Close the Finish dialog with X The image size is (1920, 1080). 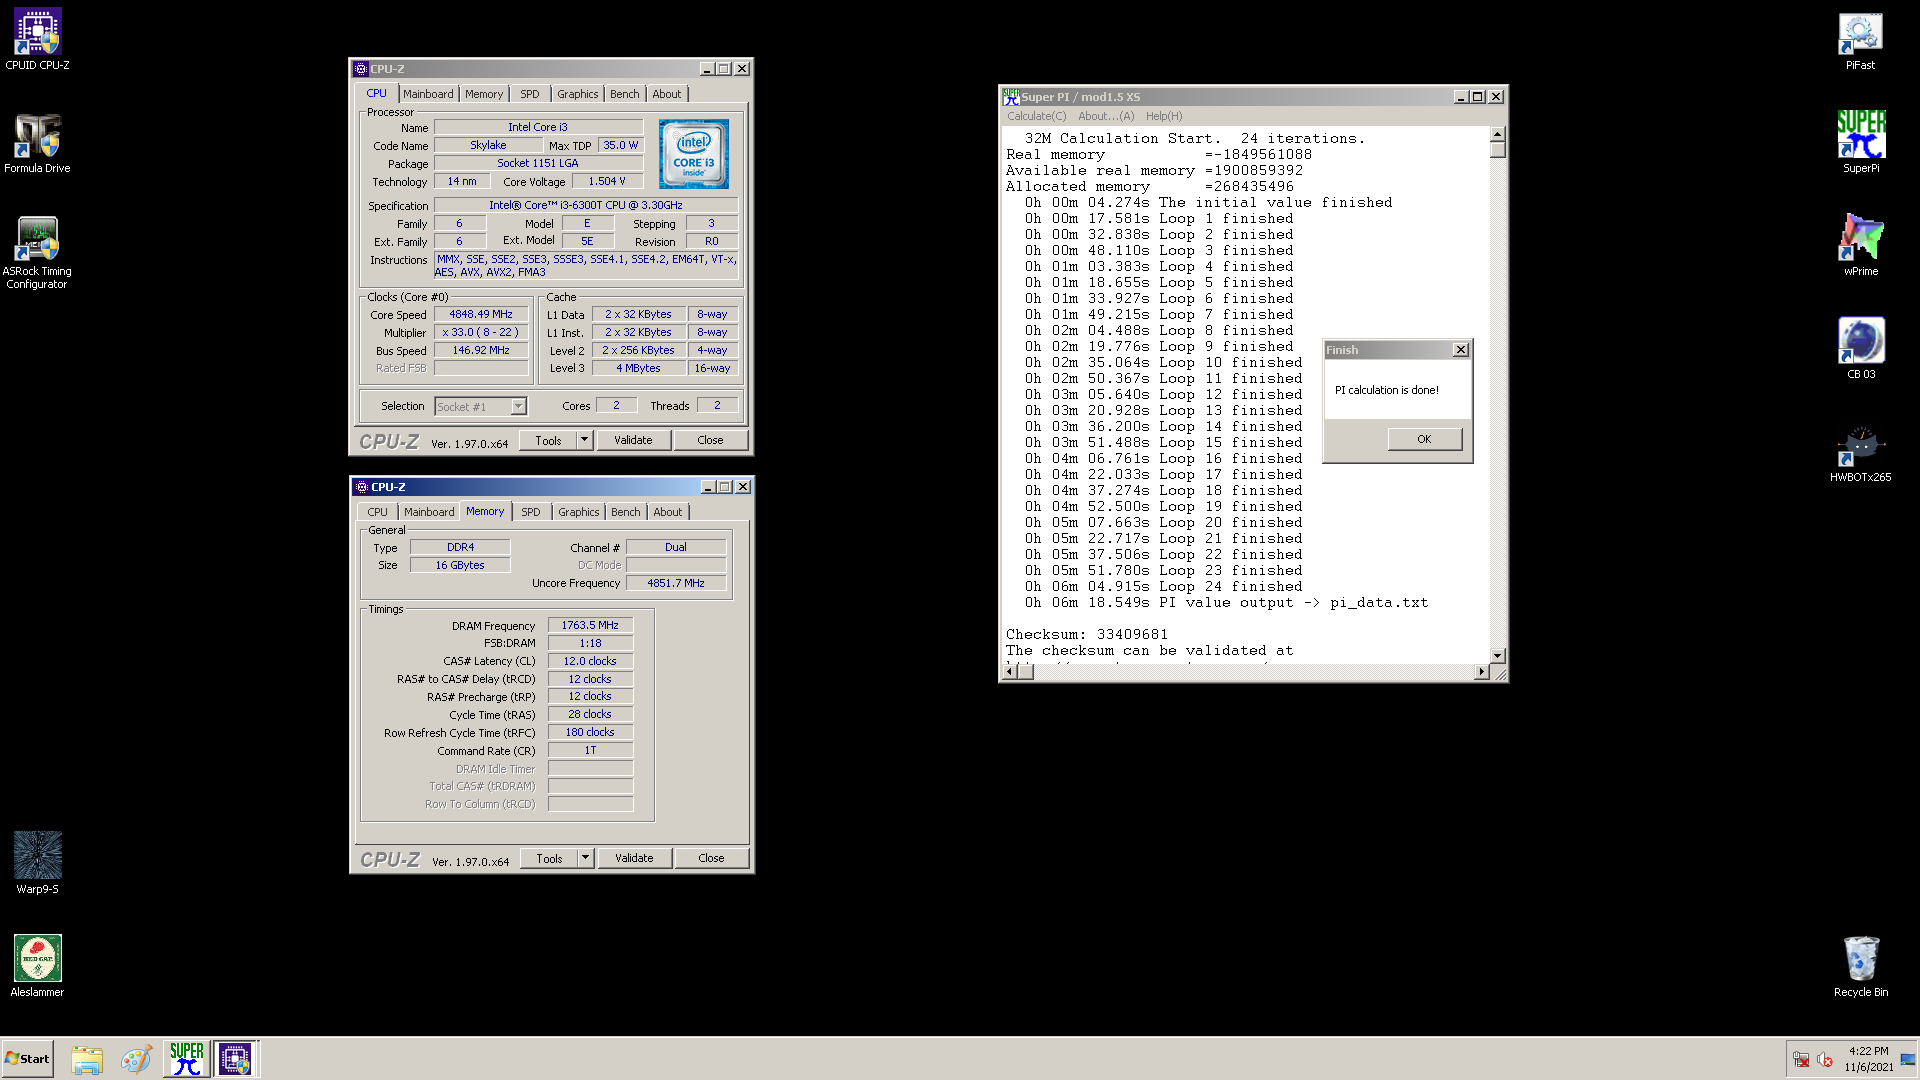[x=1461, y=350]
